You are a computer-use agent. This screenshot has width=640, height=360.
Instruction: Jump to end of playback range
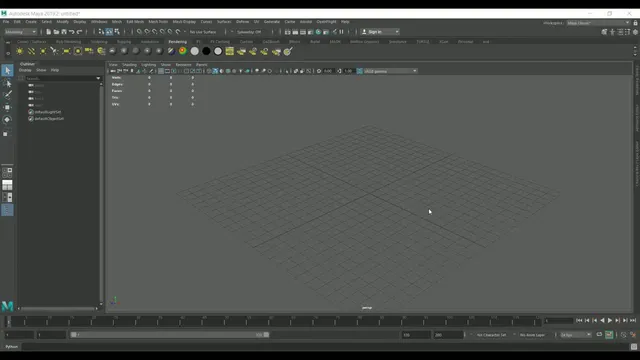tap(633, 321)
